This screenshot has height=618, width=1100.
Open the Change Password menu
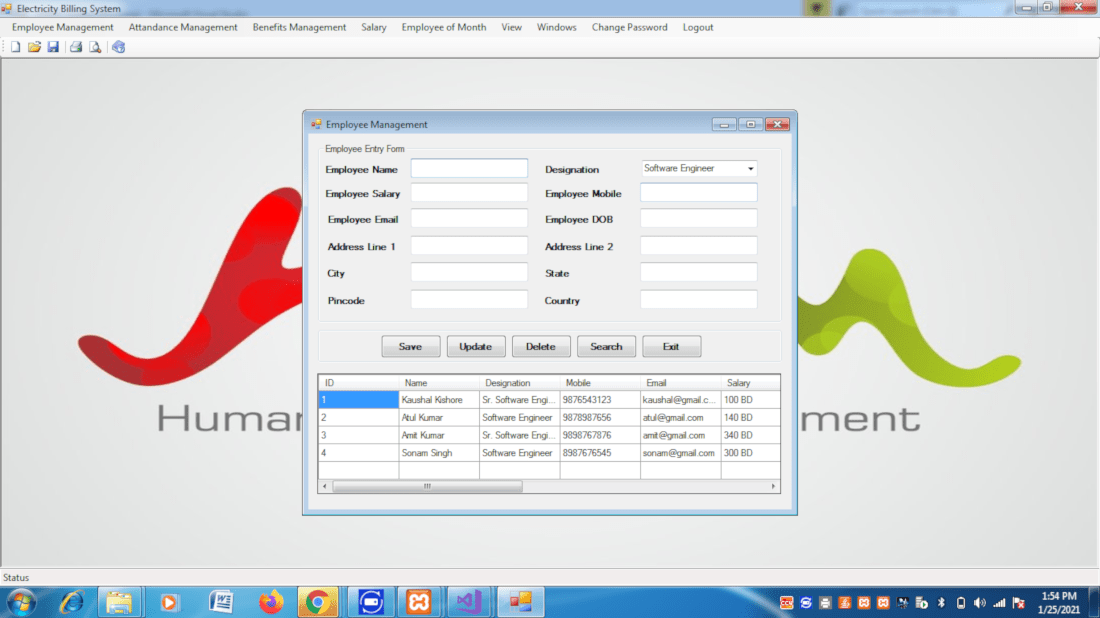coord(629,27)
